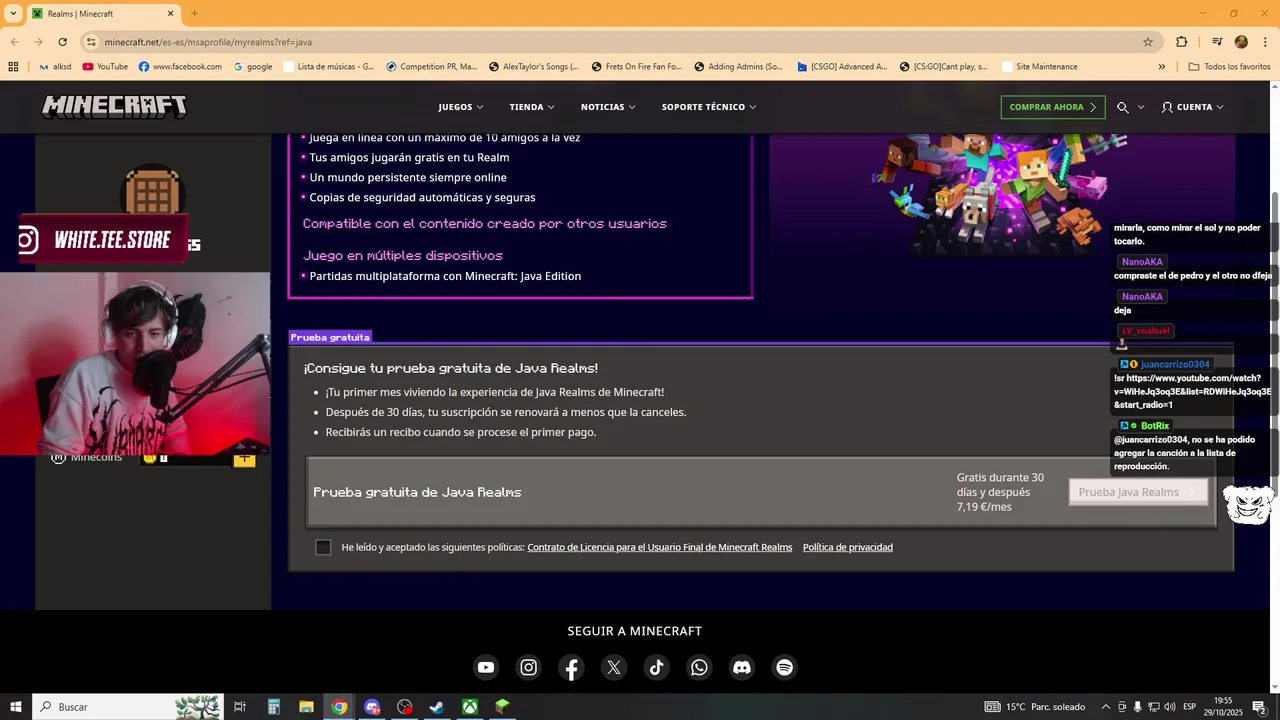This screenshot has height=720, width=1280.
Task: Open the Frets On Fire Fan Forum bookmark
Action: click(636, 67)
